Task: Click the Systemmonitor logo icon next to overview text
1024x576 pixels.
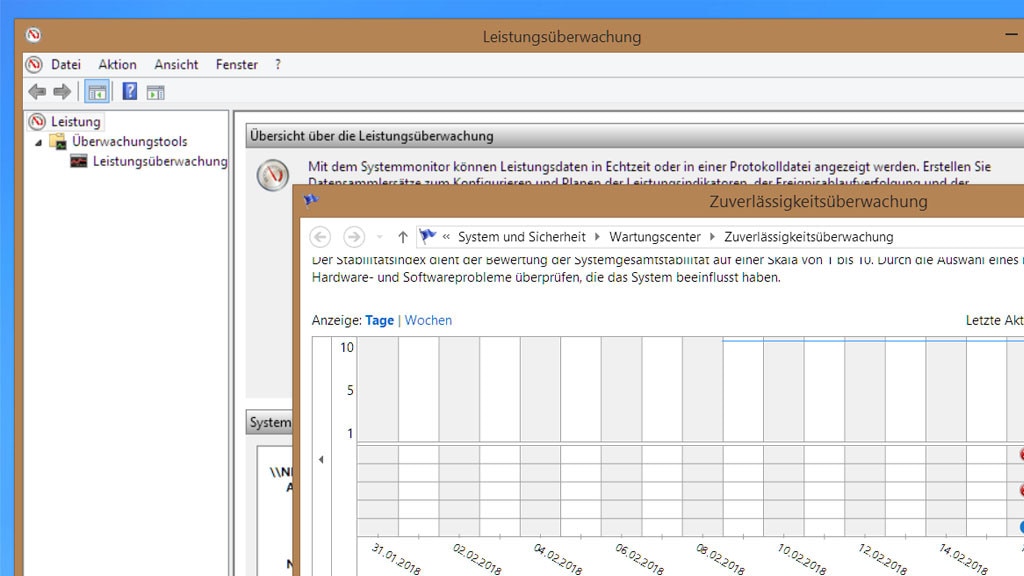Action: point(271,175)
